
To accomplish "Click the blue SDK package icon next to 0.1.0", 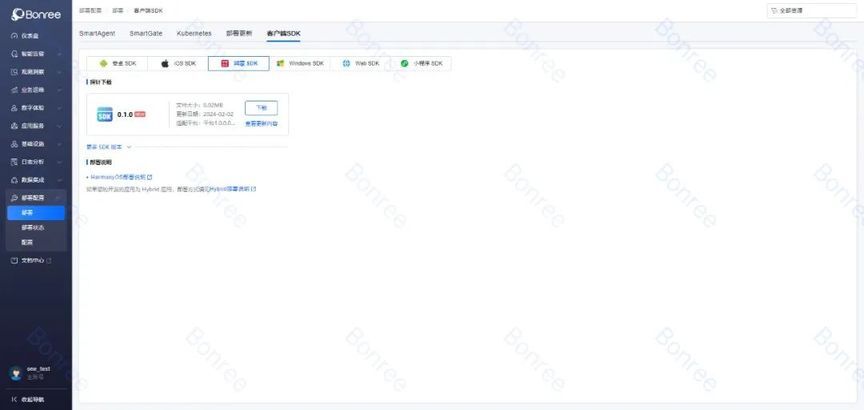I will (105, 114).
